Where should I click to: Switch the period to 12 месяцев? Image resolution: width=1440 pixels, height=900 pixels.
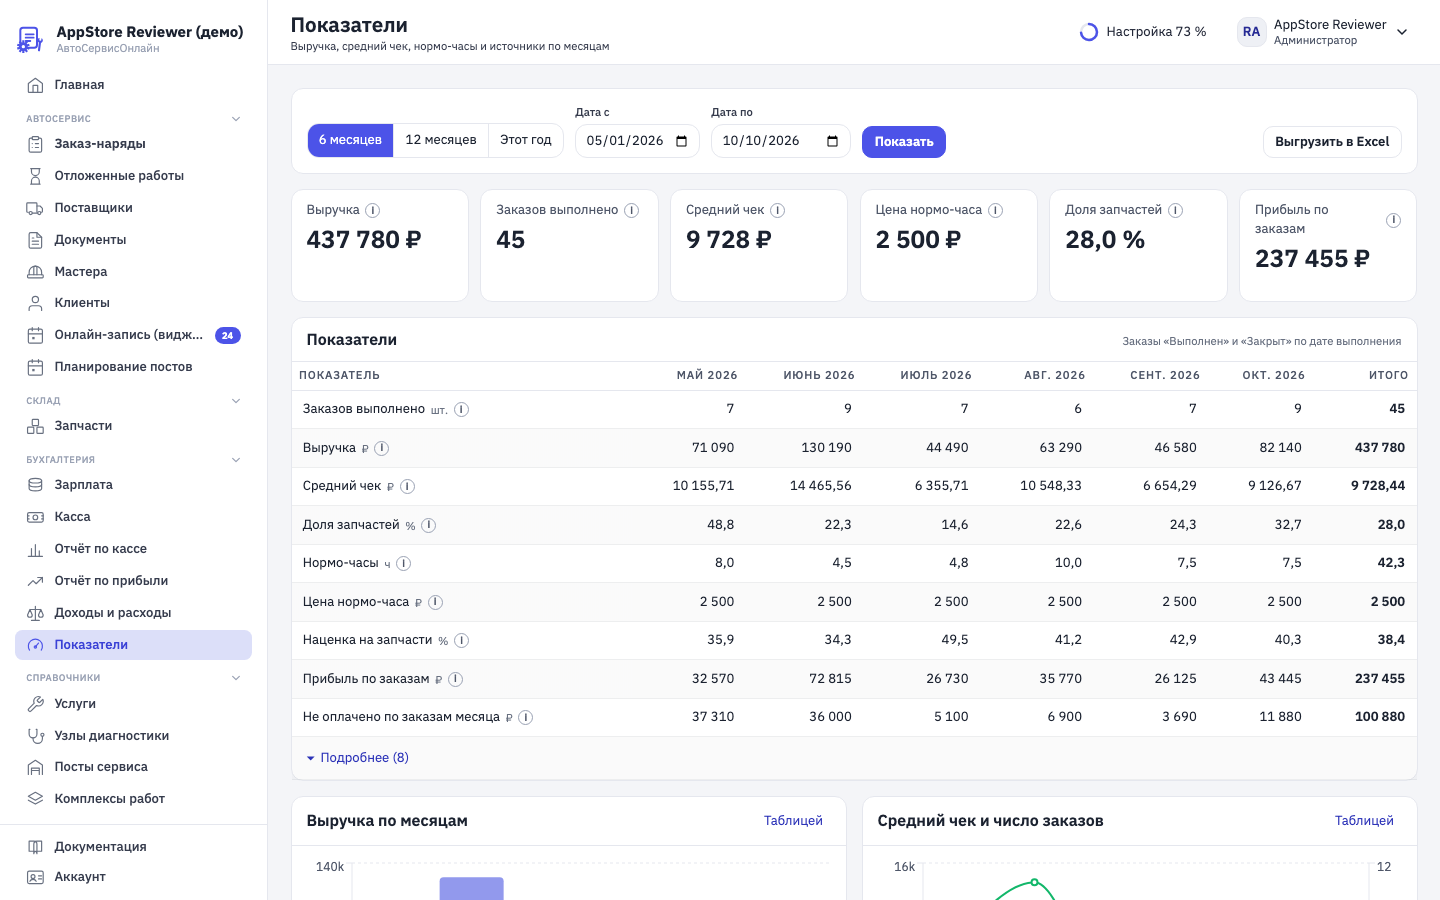441,140
